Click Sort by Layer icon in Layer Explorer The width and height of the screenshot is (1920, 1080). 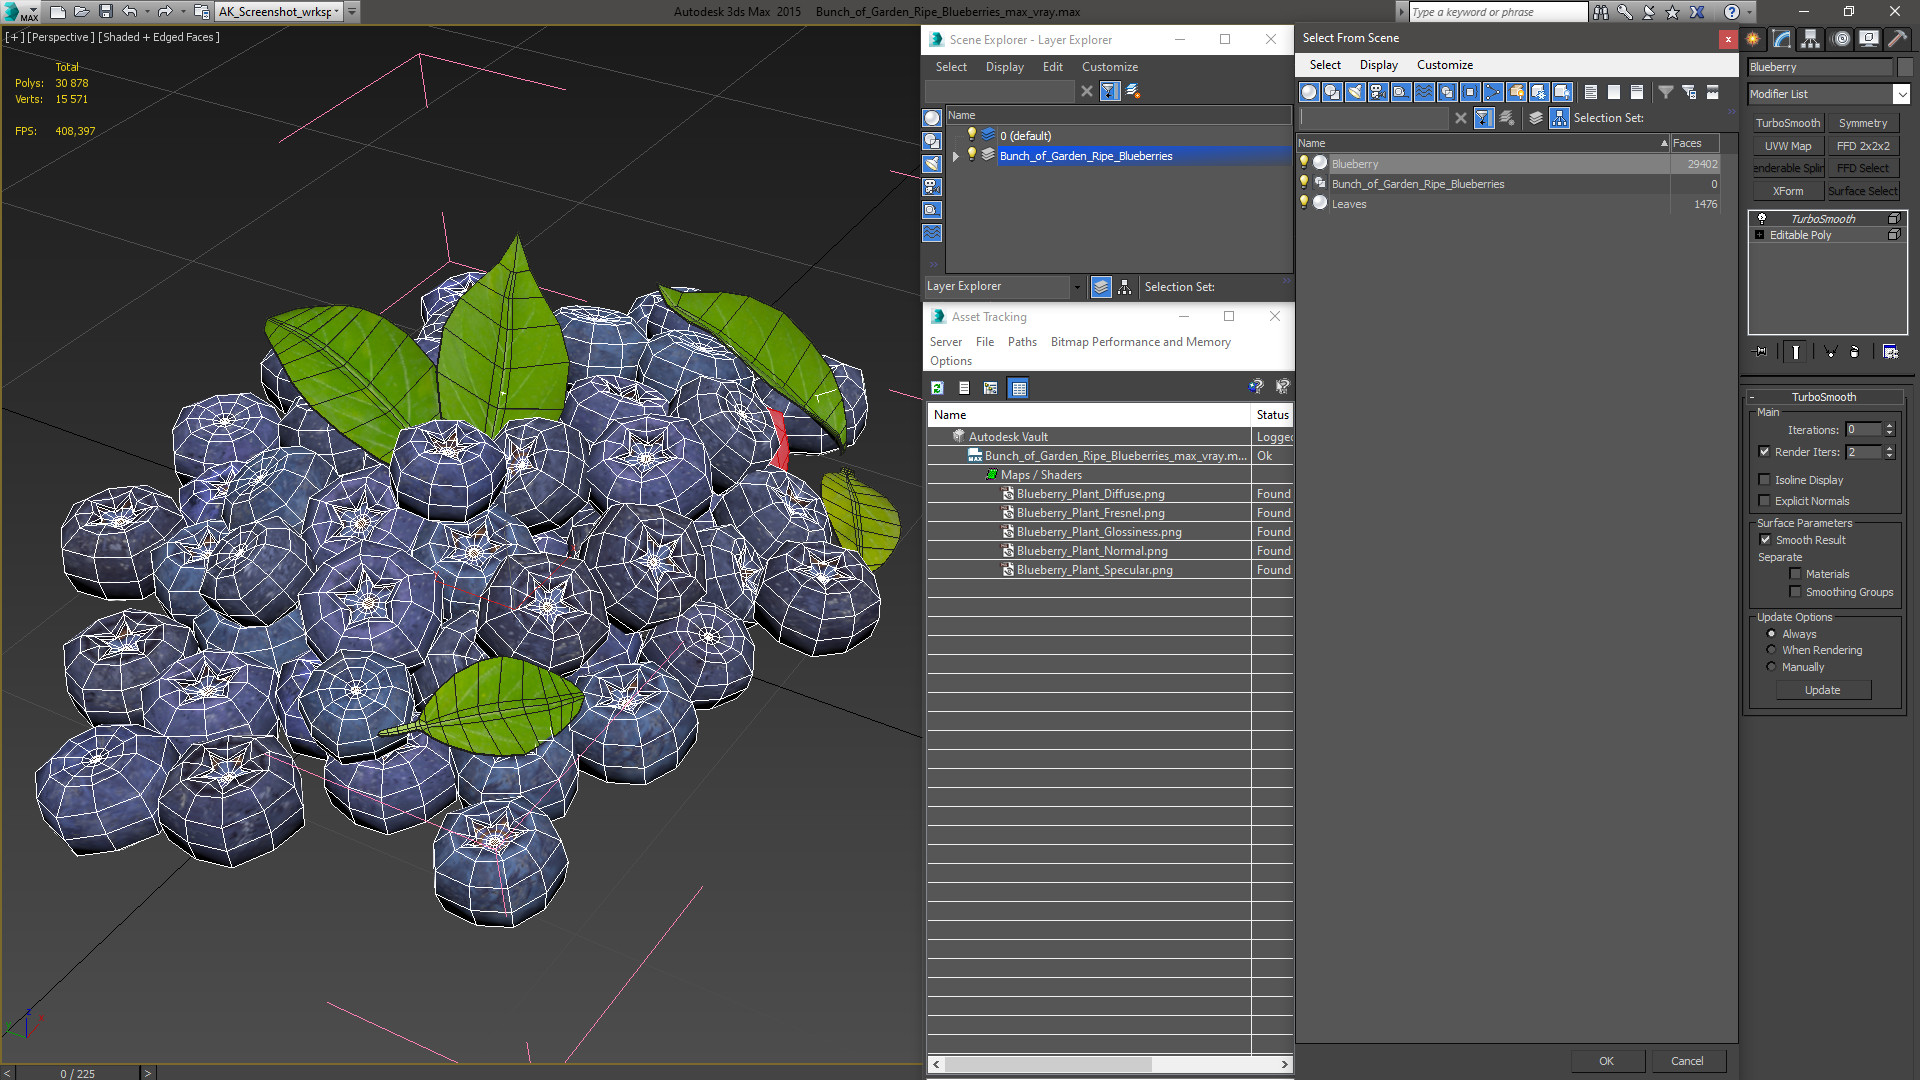click(1101, 287)
